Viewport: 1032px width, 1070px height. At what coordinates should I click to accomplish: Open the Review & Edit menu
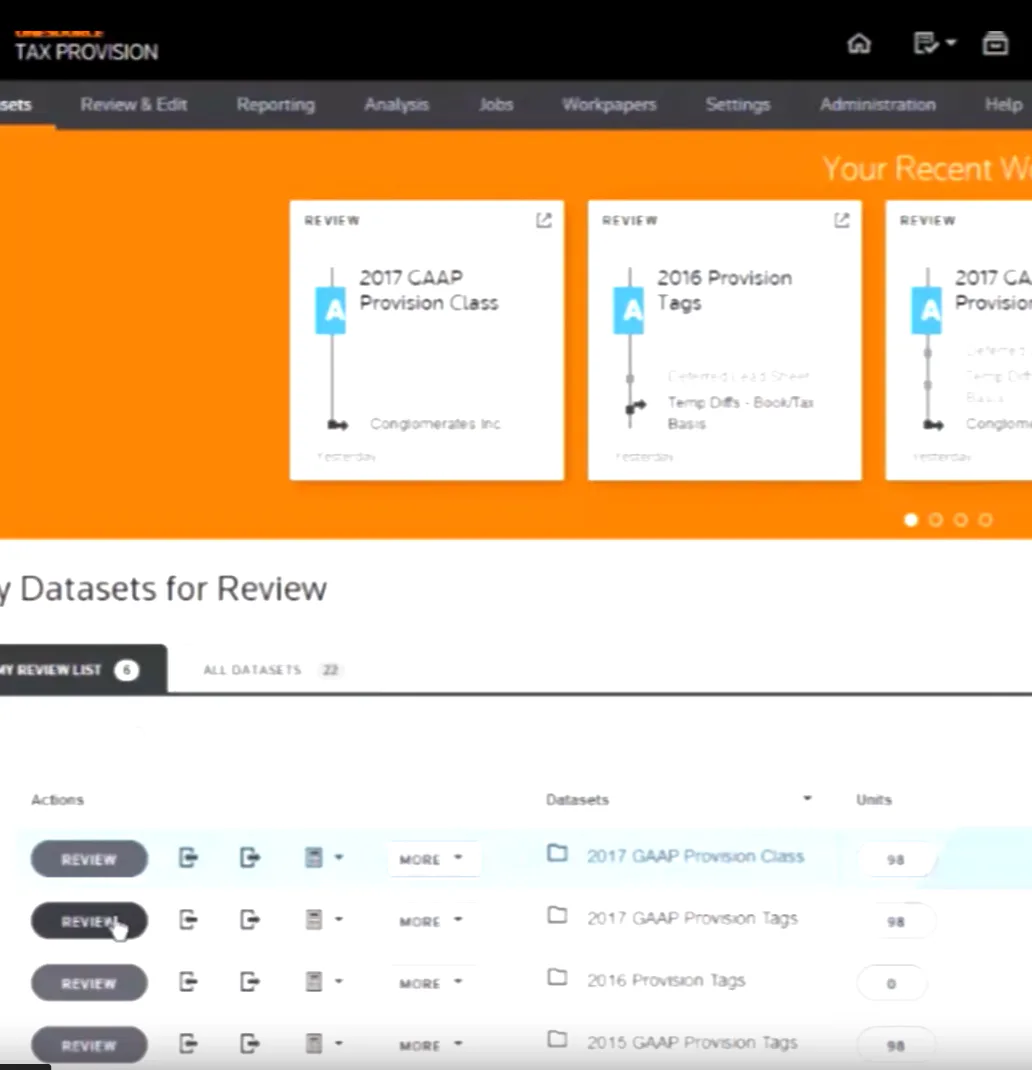(x=134, y=104)
